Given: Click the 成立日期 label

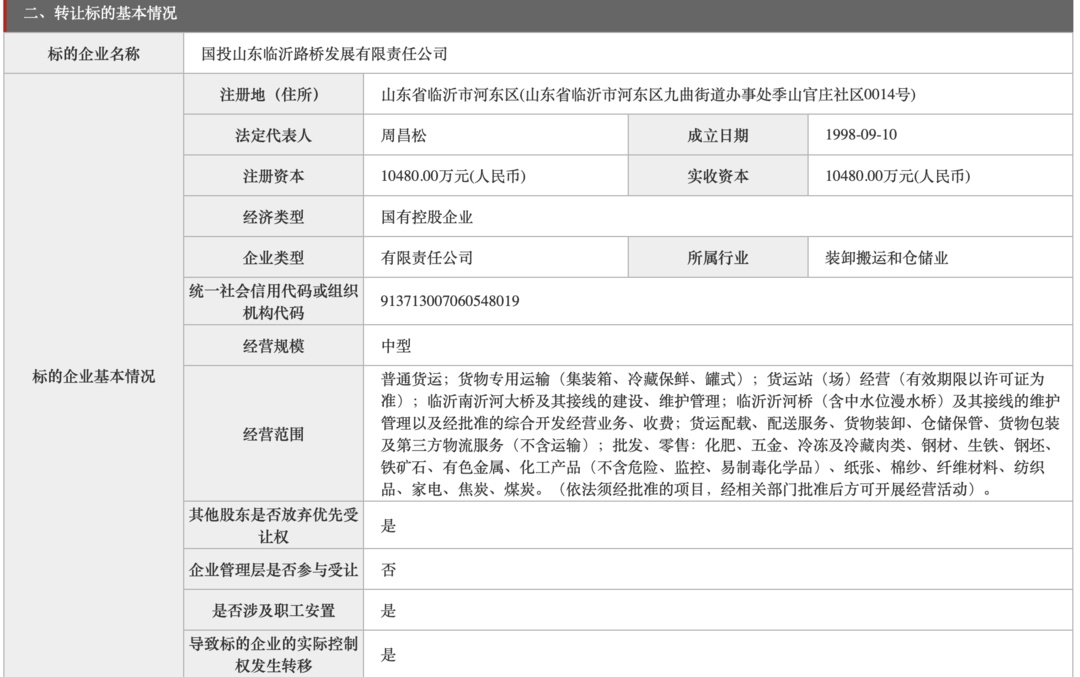Looking at the screenshot, I should pos(718,135).
